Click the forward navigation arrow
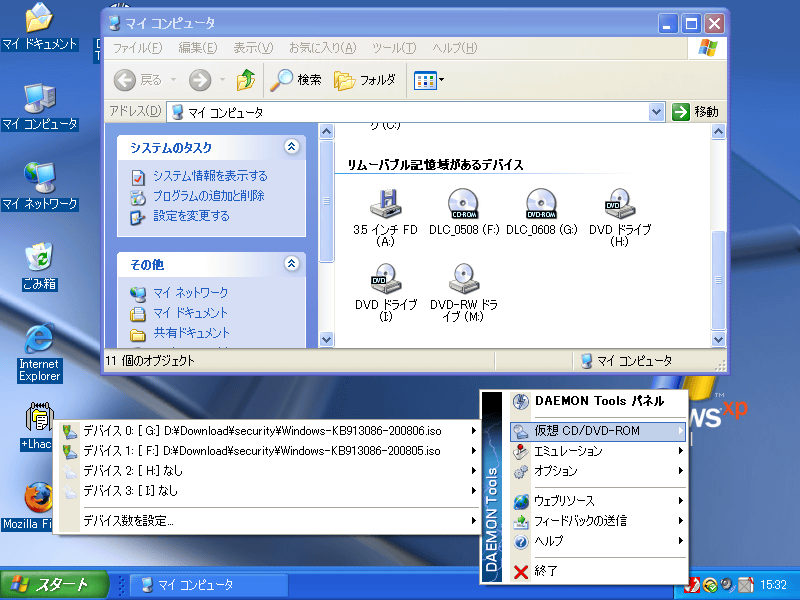Screen dimensions: 800x600 [200, 80]
